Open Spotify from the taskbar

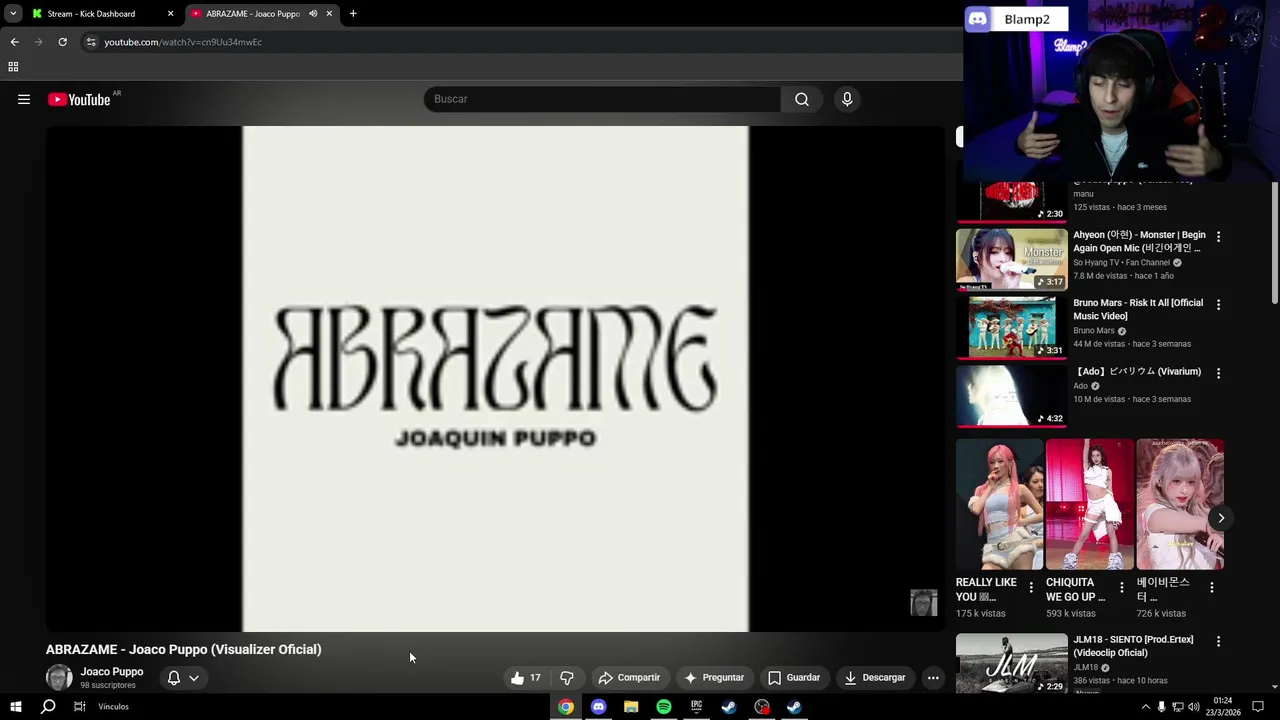click(x=664, y=707)
